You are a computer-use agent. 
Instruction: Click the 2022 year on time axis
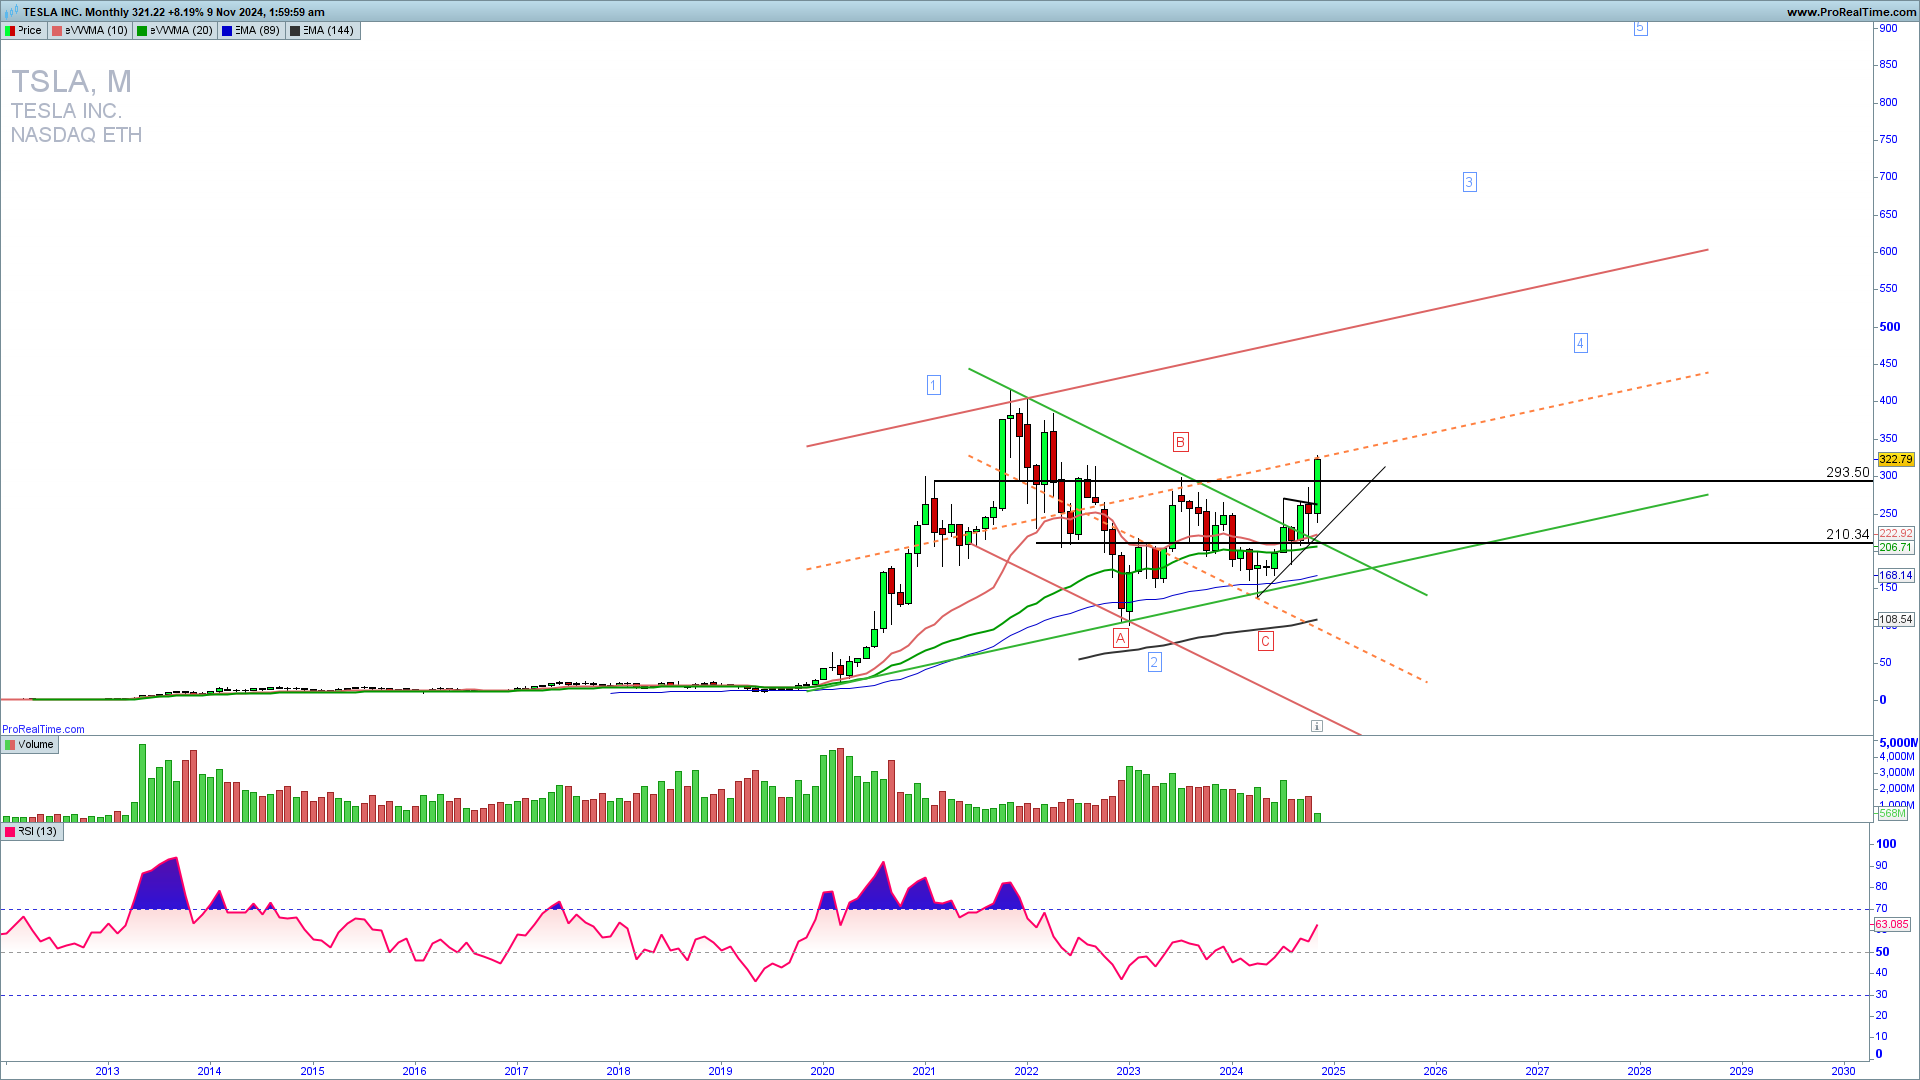[1026, 1071]
